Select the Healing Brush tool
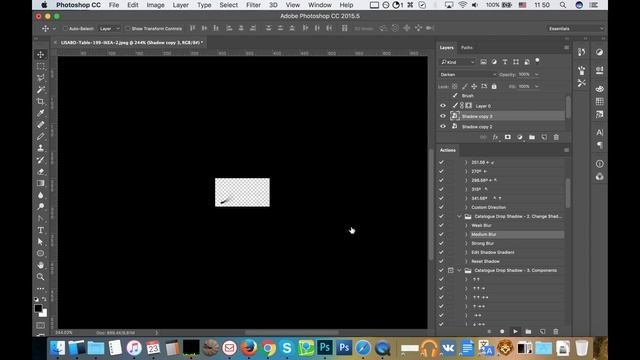This screenshot has width=640, height=360. click(x=40, y=125)
